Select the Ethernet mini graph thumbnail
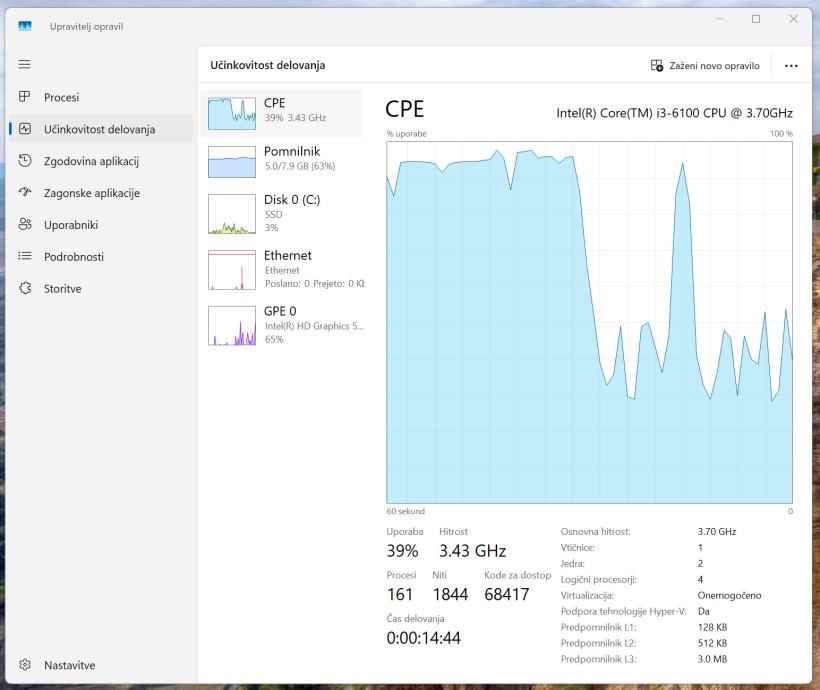This screenshot has width=820, height=690. click(x=232, y=270)
